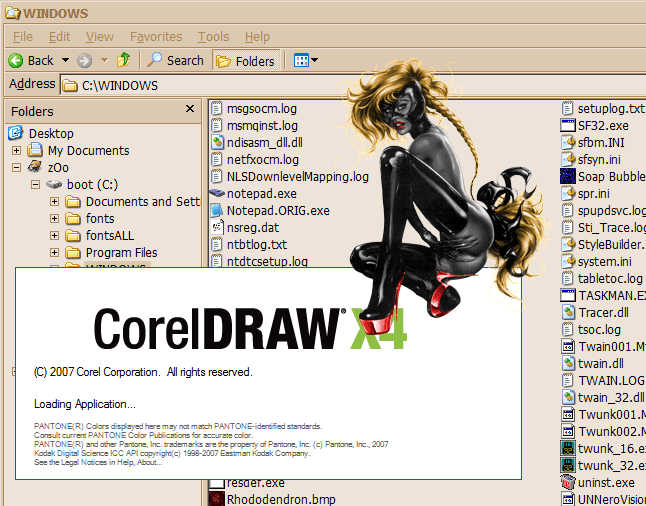Select the TASKMAN.EXE file icon
This screenshot has width=646, height=506.
click(x=568, y=295)
